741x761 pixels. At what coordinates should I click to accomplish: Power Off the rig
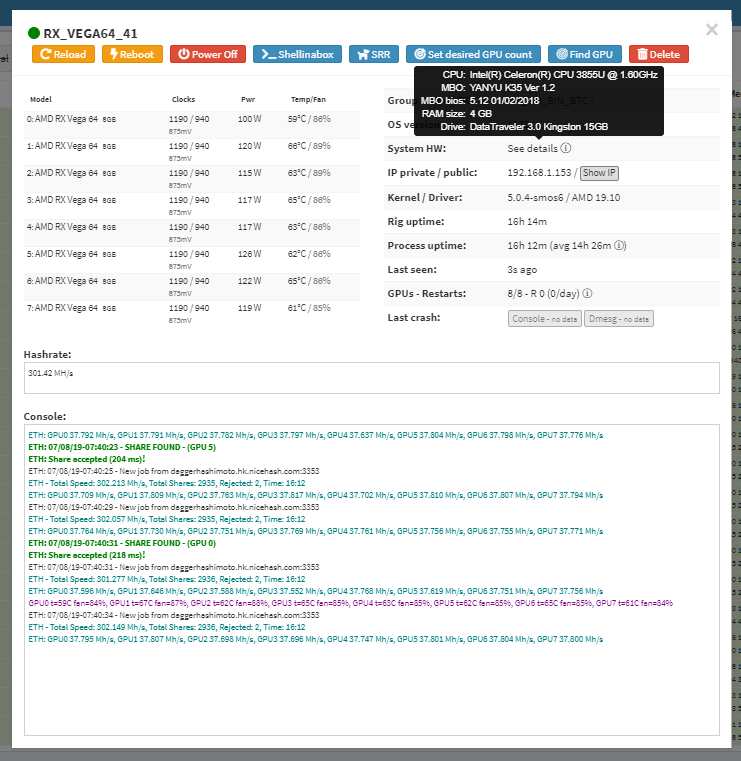click(208, 54)
